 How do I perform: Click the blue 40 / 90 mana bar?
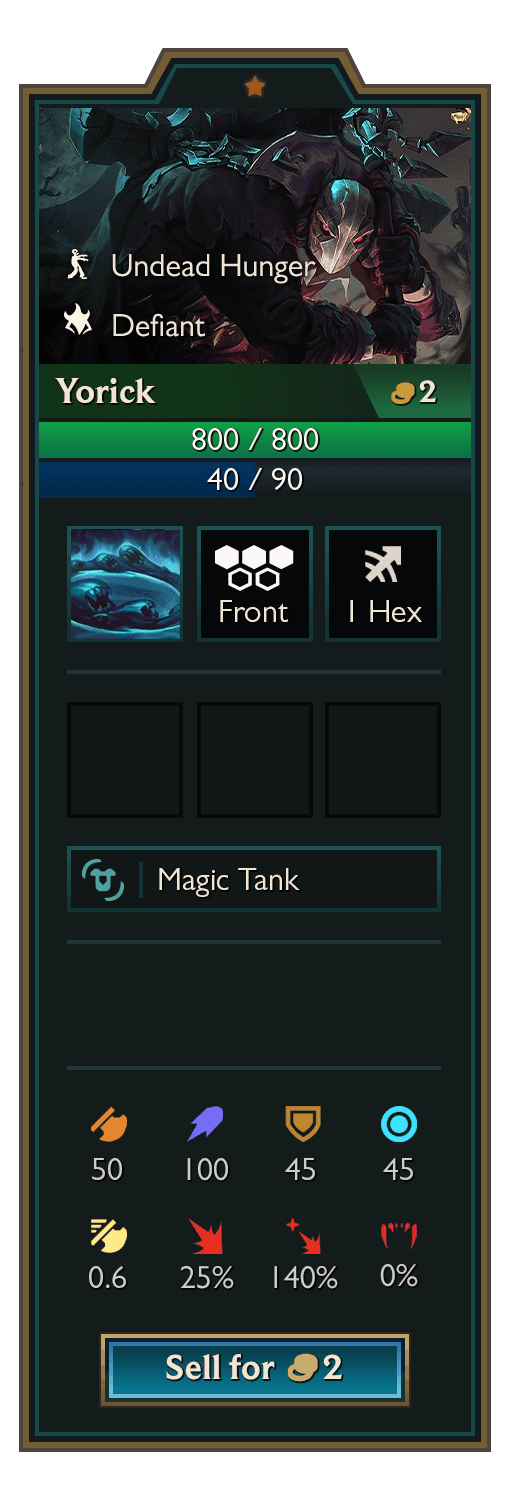click(x=255, y=479)
